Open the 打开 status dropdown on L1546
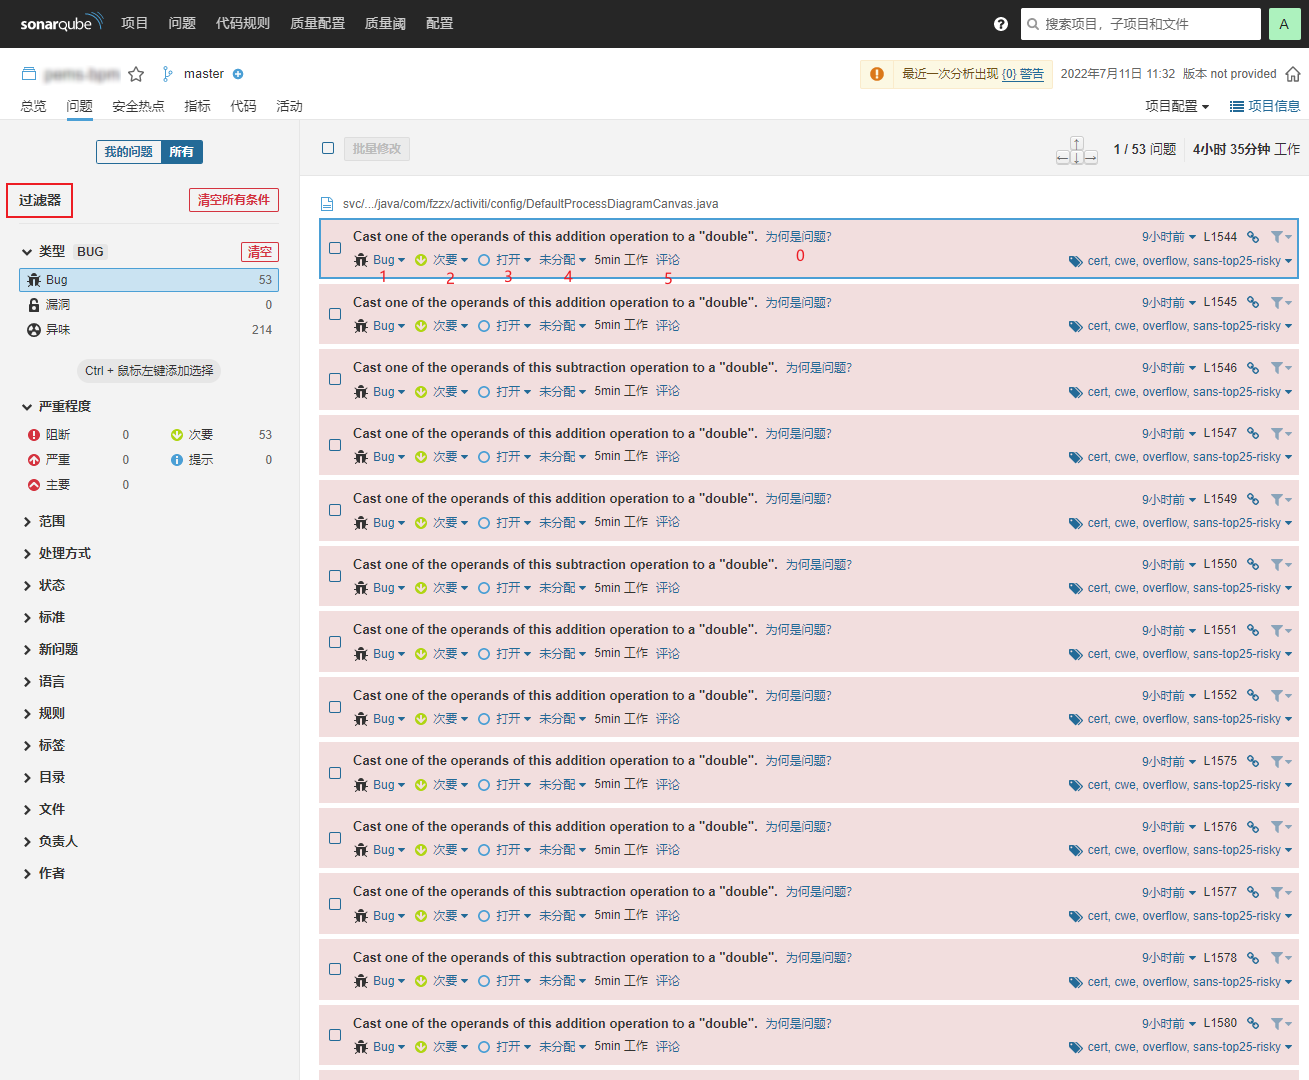This screenshot has height=1080, width=1309. (x=505, y=392)
